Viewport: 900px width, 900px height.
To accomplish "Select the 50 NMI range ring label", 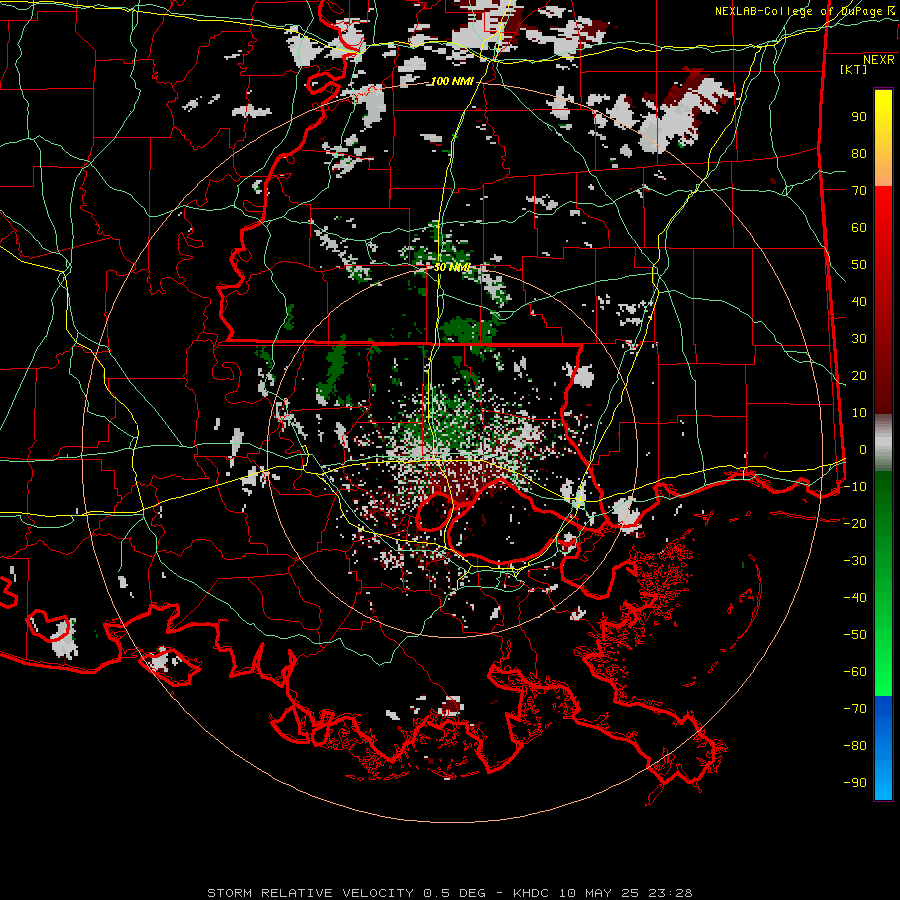I will pyautogui.click(x=452, y=267).
